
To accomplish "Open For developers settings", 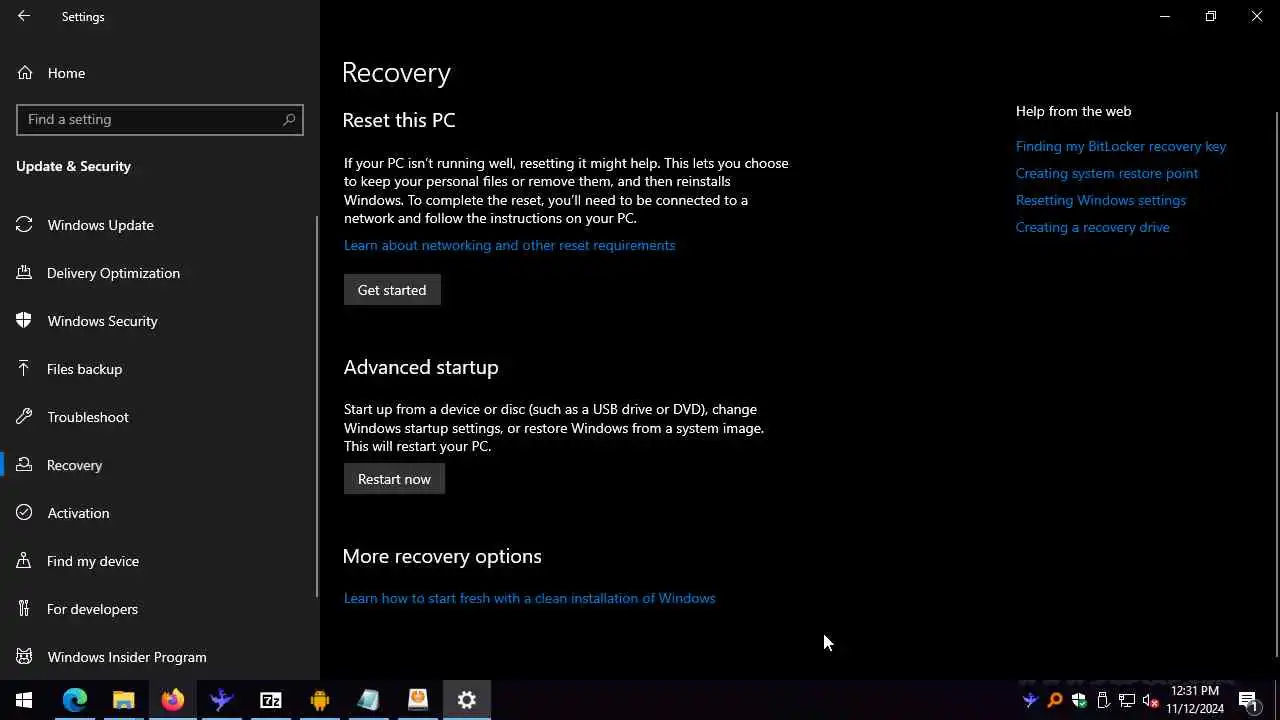I will [x=158, y=609].
